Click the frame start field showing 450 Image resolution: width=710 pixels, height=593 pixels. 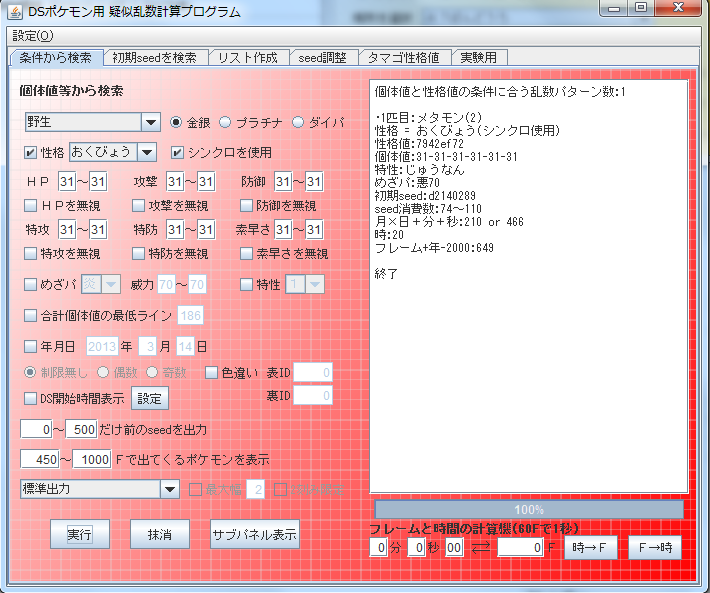[40, 459]
